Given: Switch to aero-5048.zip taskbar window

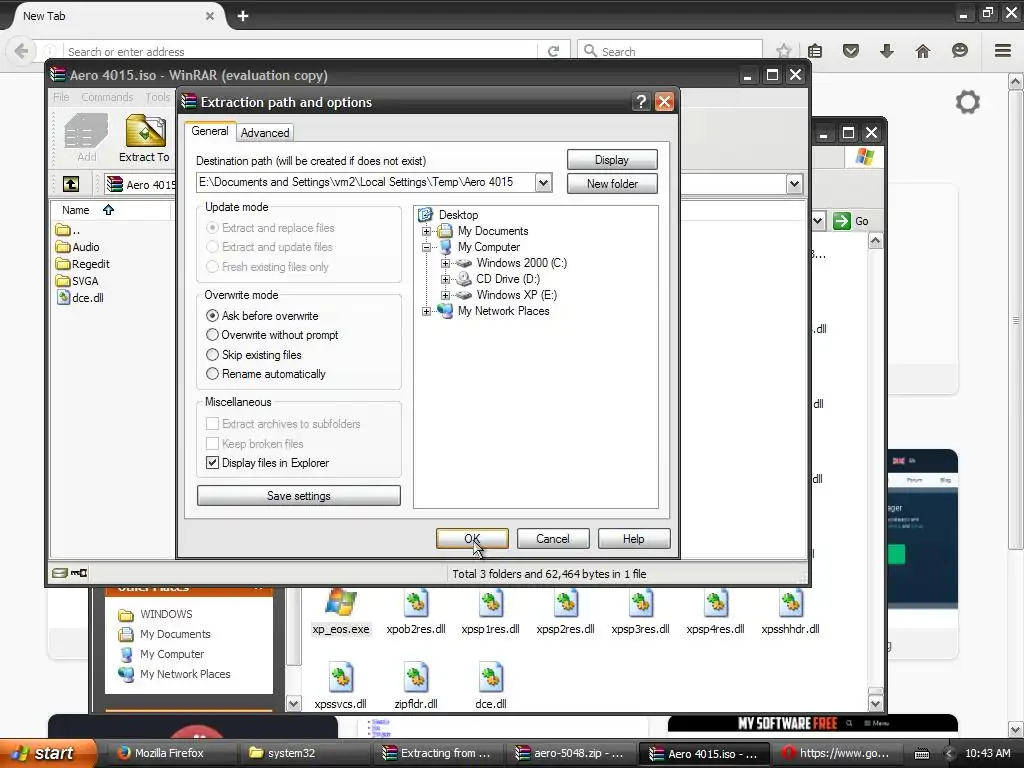Looking at the screenshot, I should click(568, 753).
